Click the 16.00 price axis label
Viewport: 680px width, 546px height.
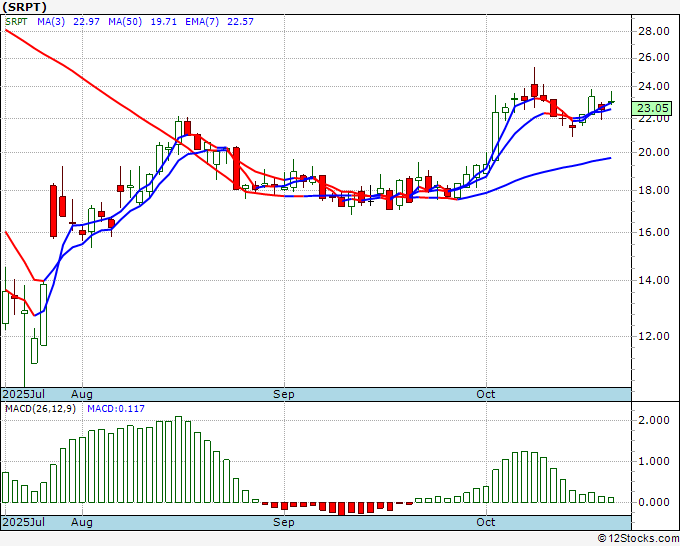click(653, 232)
